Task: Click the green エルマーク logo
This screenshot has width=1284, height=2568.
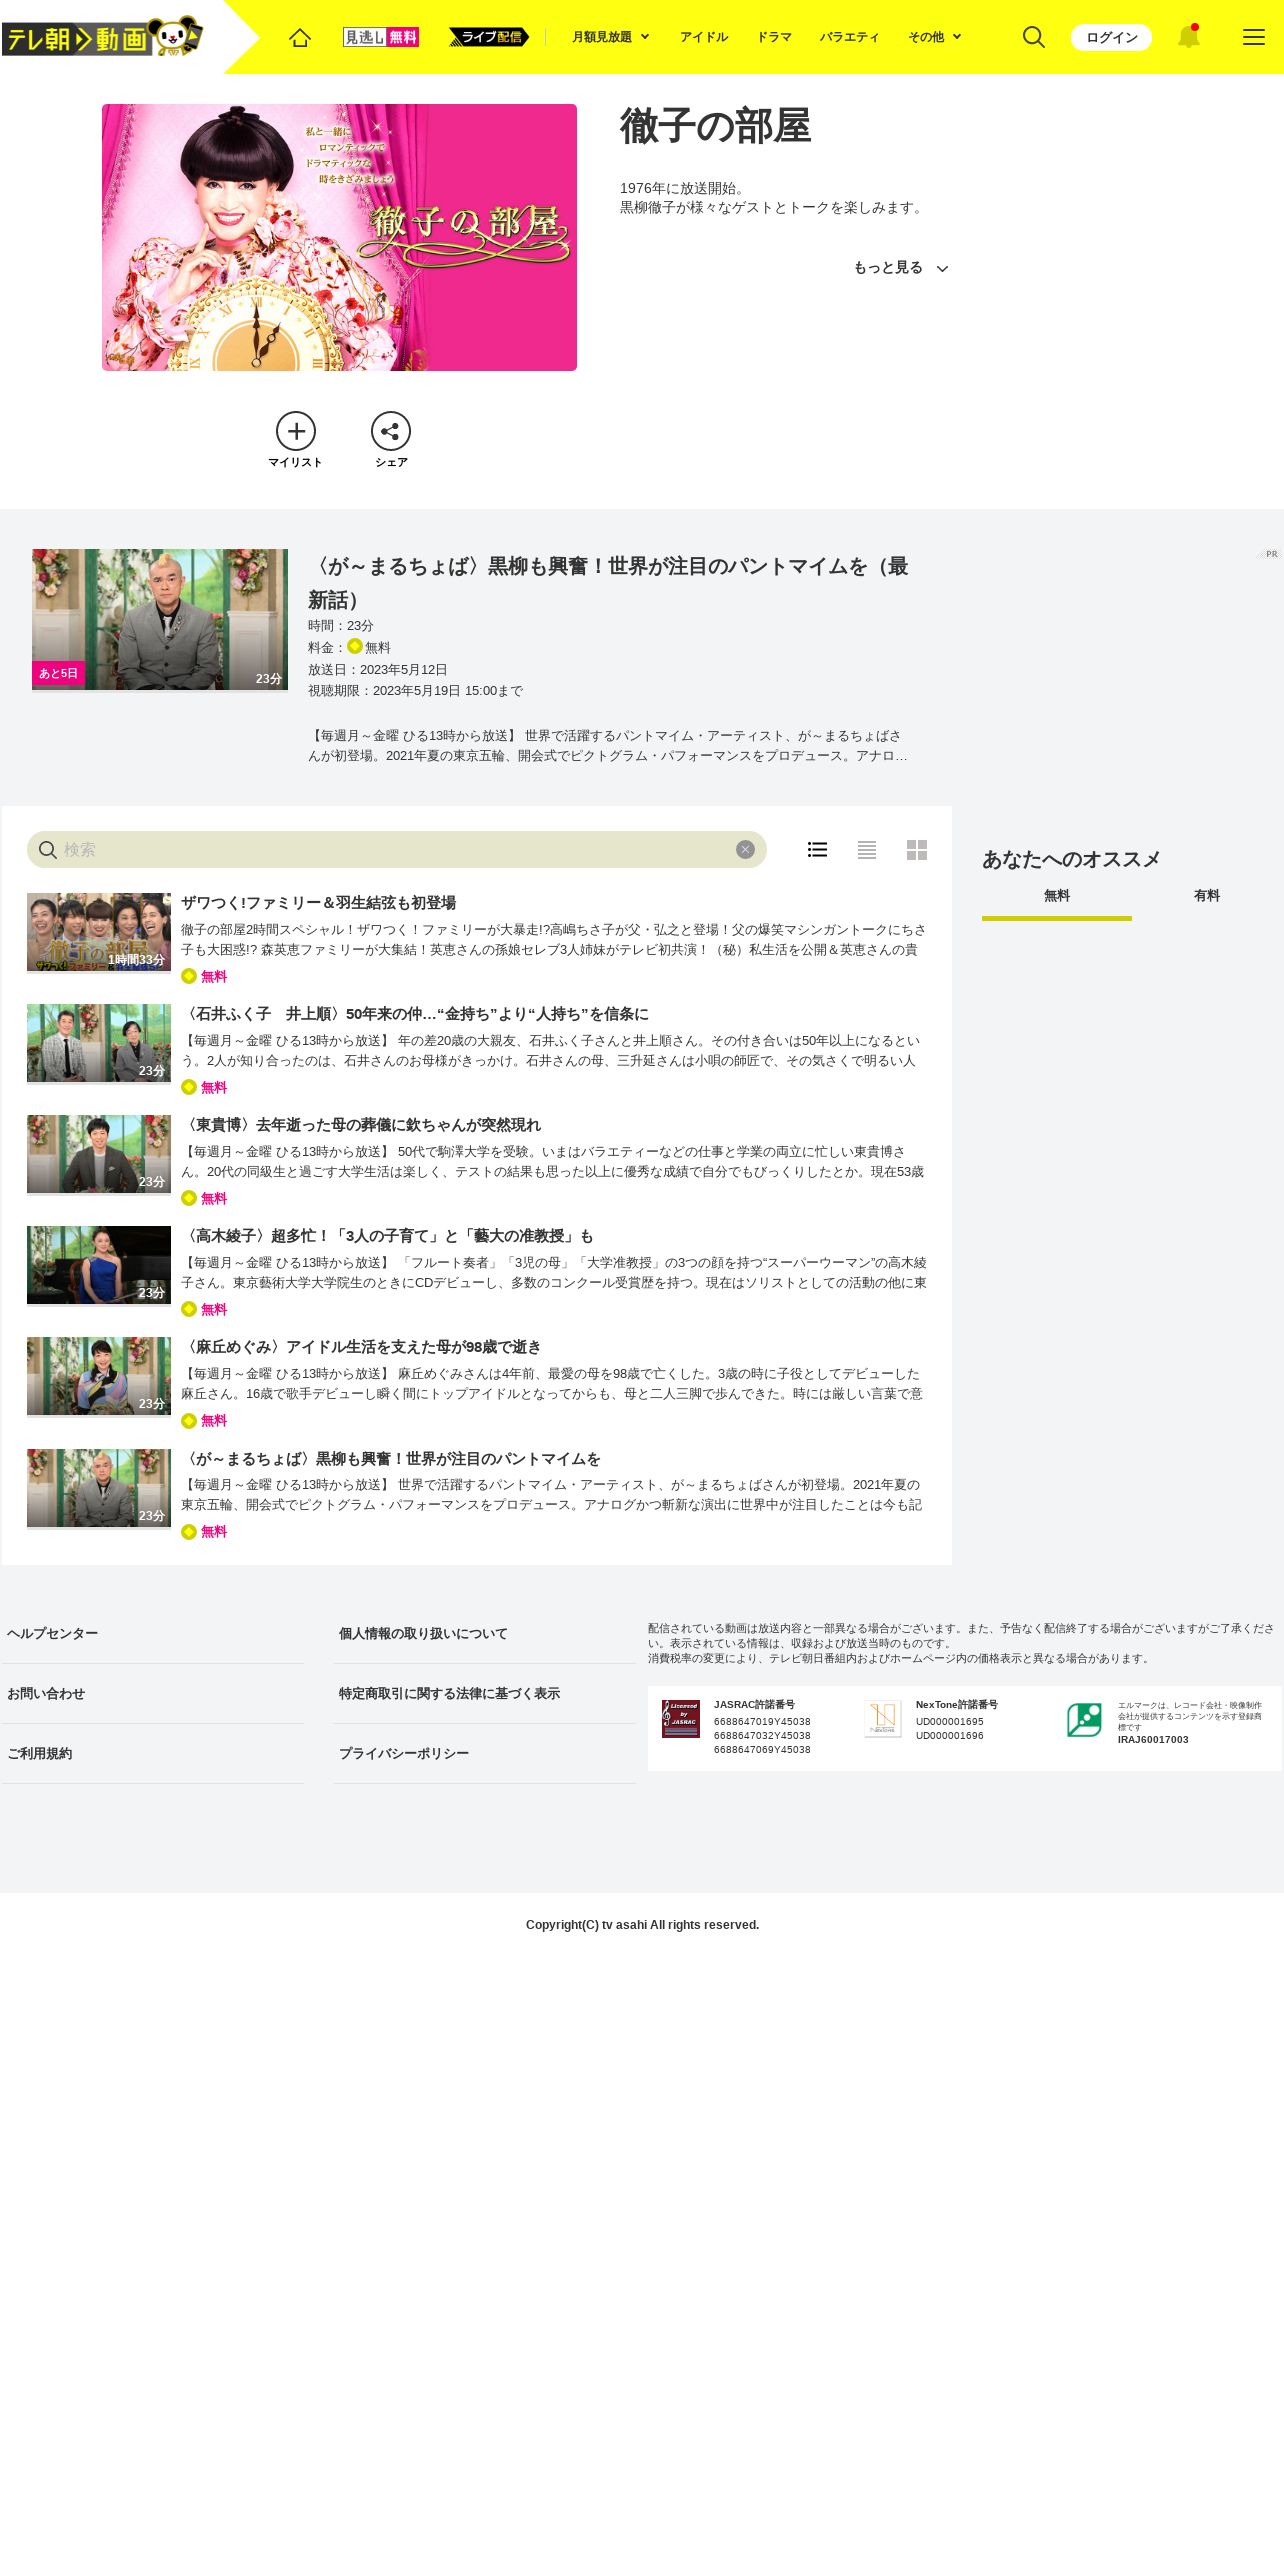Action: click(1084, 1720)
